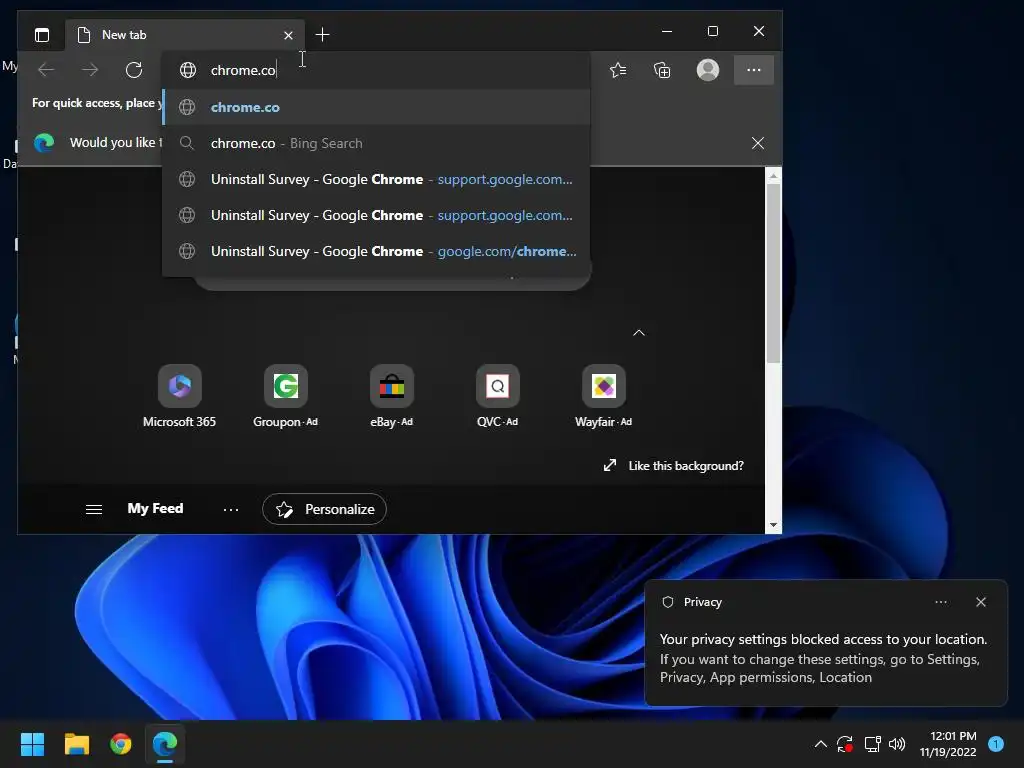The width and height of the screenshot is (1024, 768).
Task: Click scrollbar down arrow in Edge
Action: pos(773,525)
